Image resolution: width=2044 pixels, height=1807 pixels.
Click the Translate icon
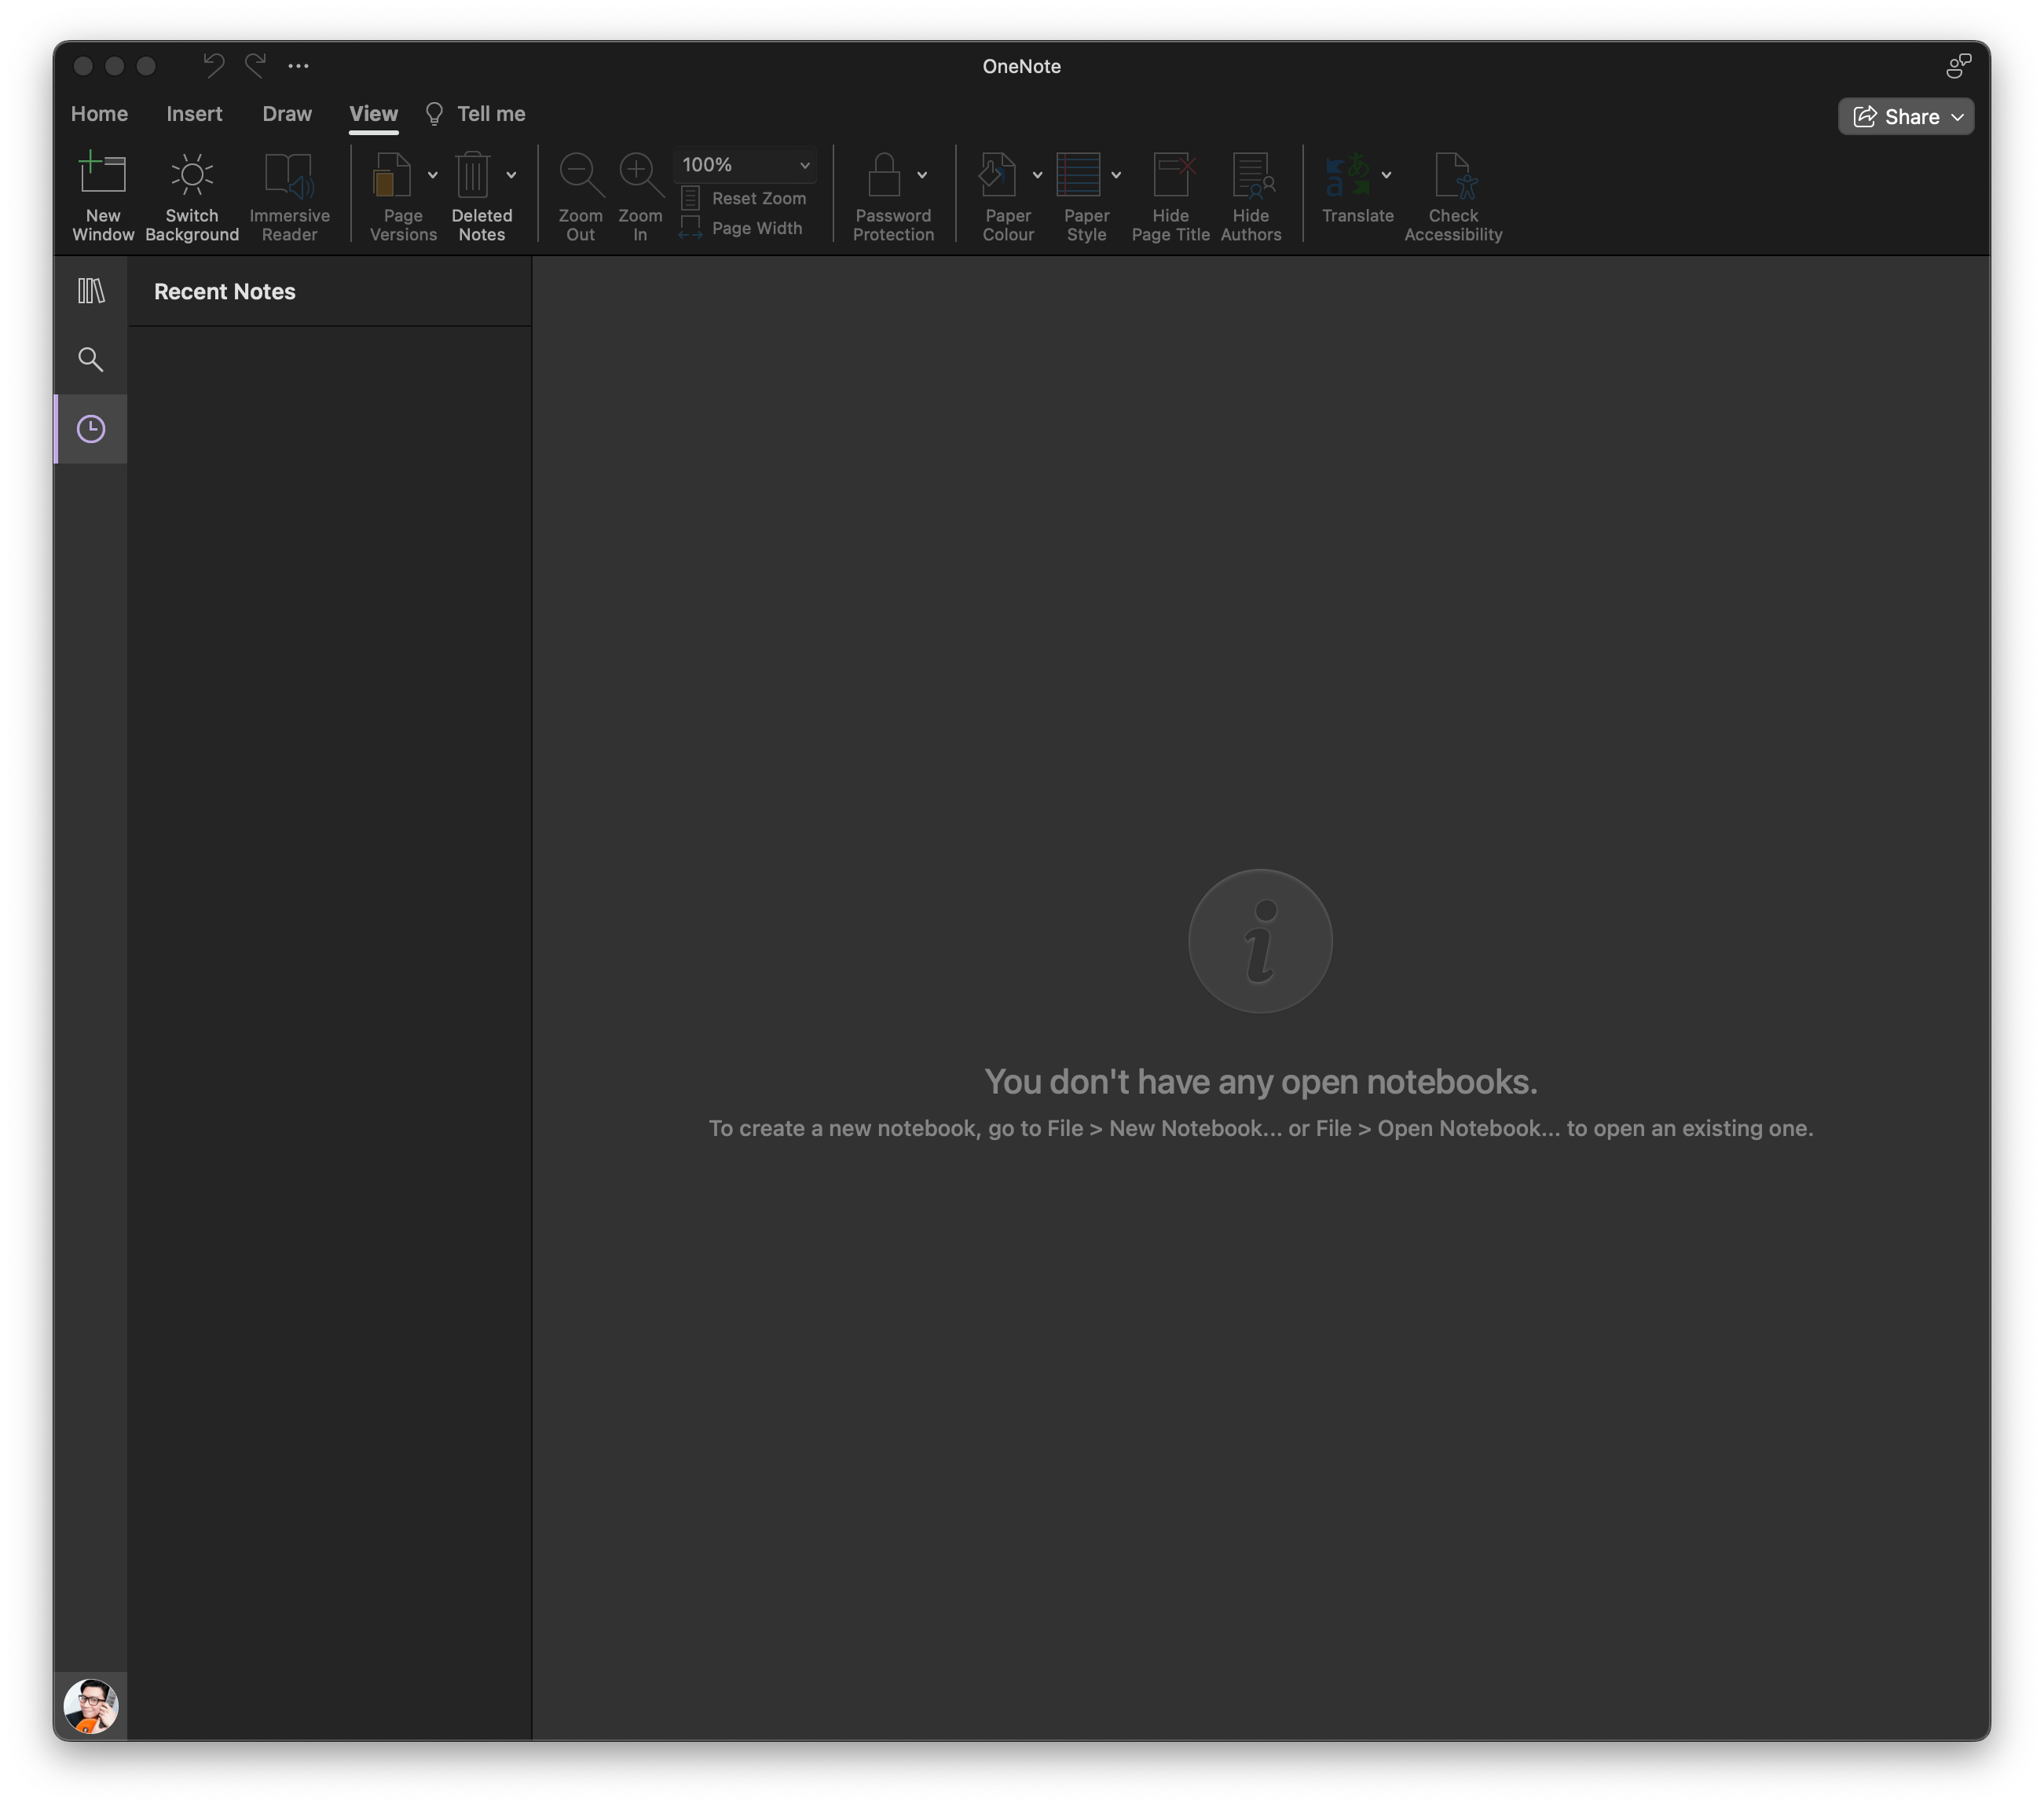pyautogui.click(x=1347, y=175)
